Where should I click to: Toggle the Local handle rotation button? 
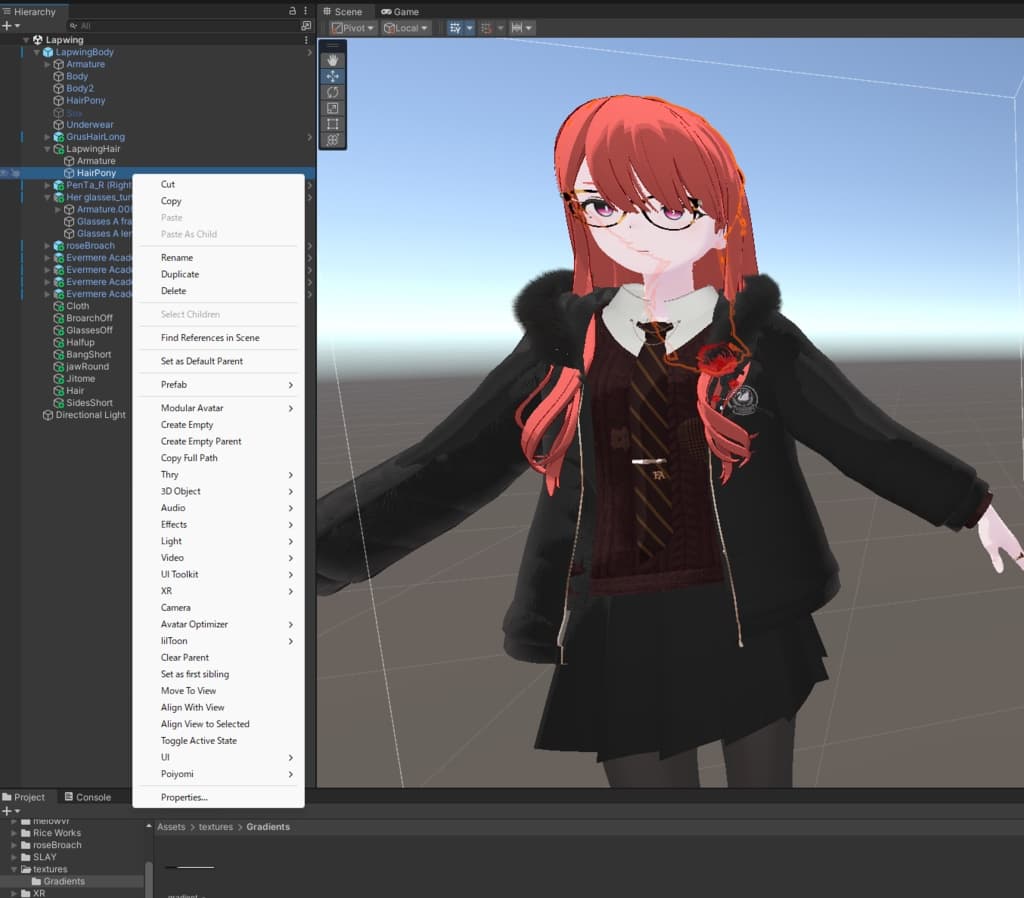(406, 28)
